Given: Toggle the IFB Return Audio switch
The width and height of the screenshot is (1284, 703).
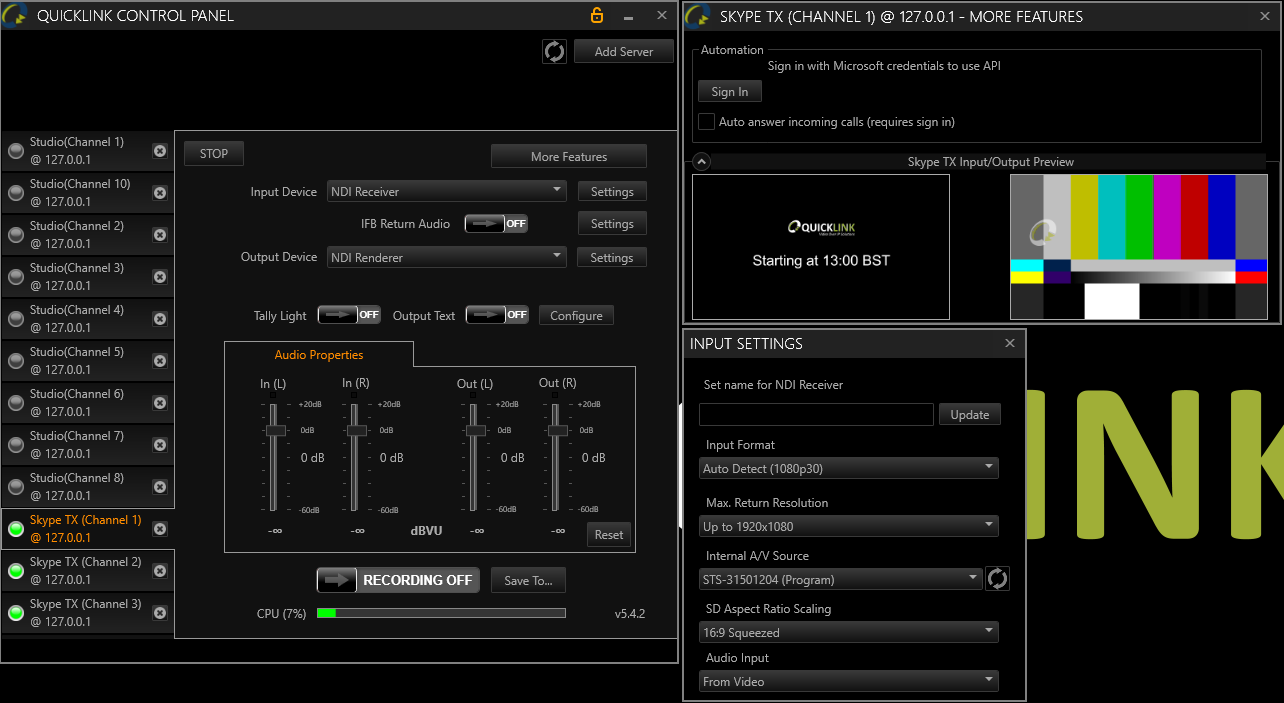Looking at the screenshot, I should coord(496,224).
